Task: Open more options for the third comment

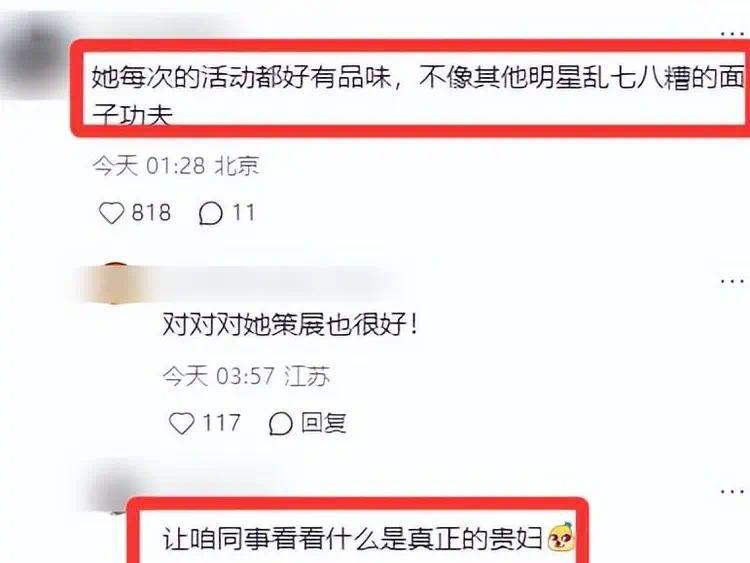Action: pyautogui.click(x=733, y=491)
